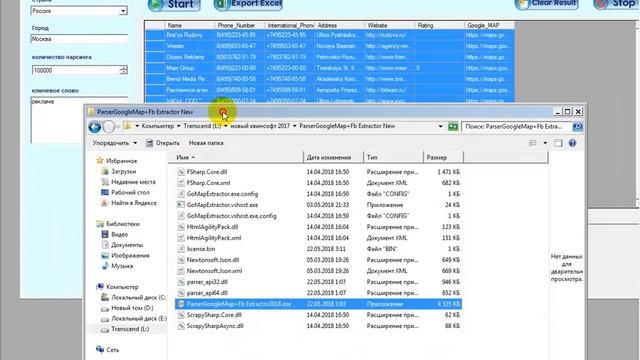Expand the Компьютер breadcrumb dropdown arrow
640x360 pixels.
pyautogui.click(x=178, y=126)
